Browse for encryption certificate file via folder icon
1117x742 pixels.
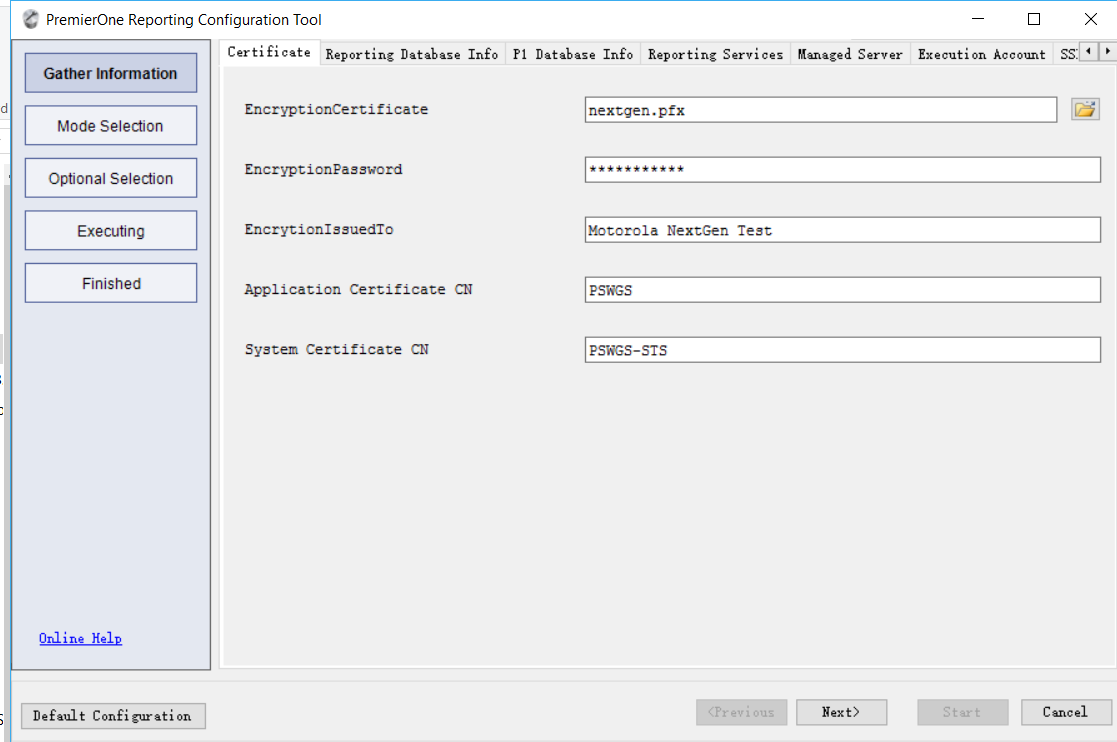click(x=1085, y=110)
